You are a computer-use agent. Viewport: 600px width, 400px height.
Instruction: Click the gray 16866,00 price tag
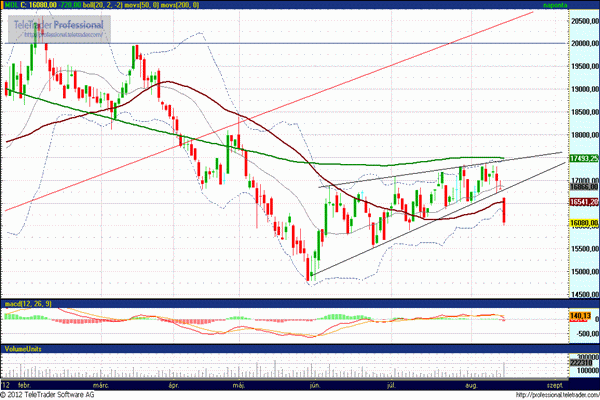pyautogui.click(x=584, y=187)
